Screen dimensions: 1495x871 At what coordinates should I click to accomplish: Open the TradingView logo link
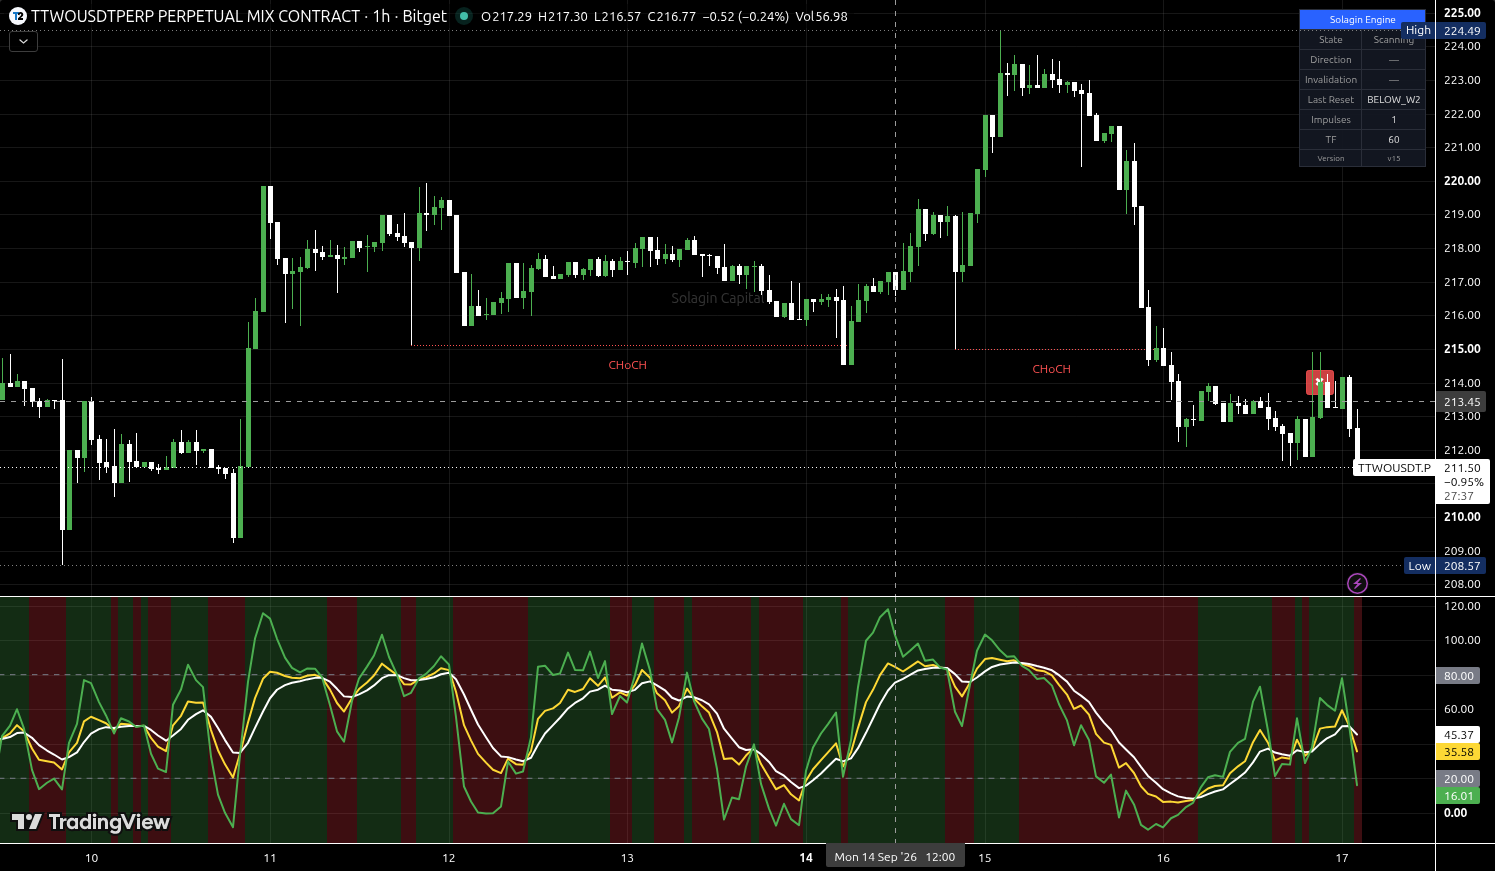[x=91, y=822]
